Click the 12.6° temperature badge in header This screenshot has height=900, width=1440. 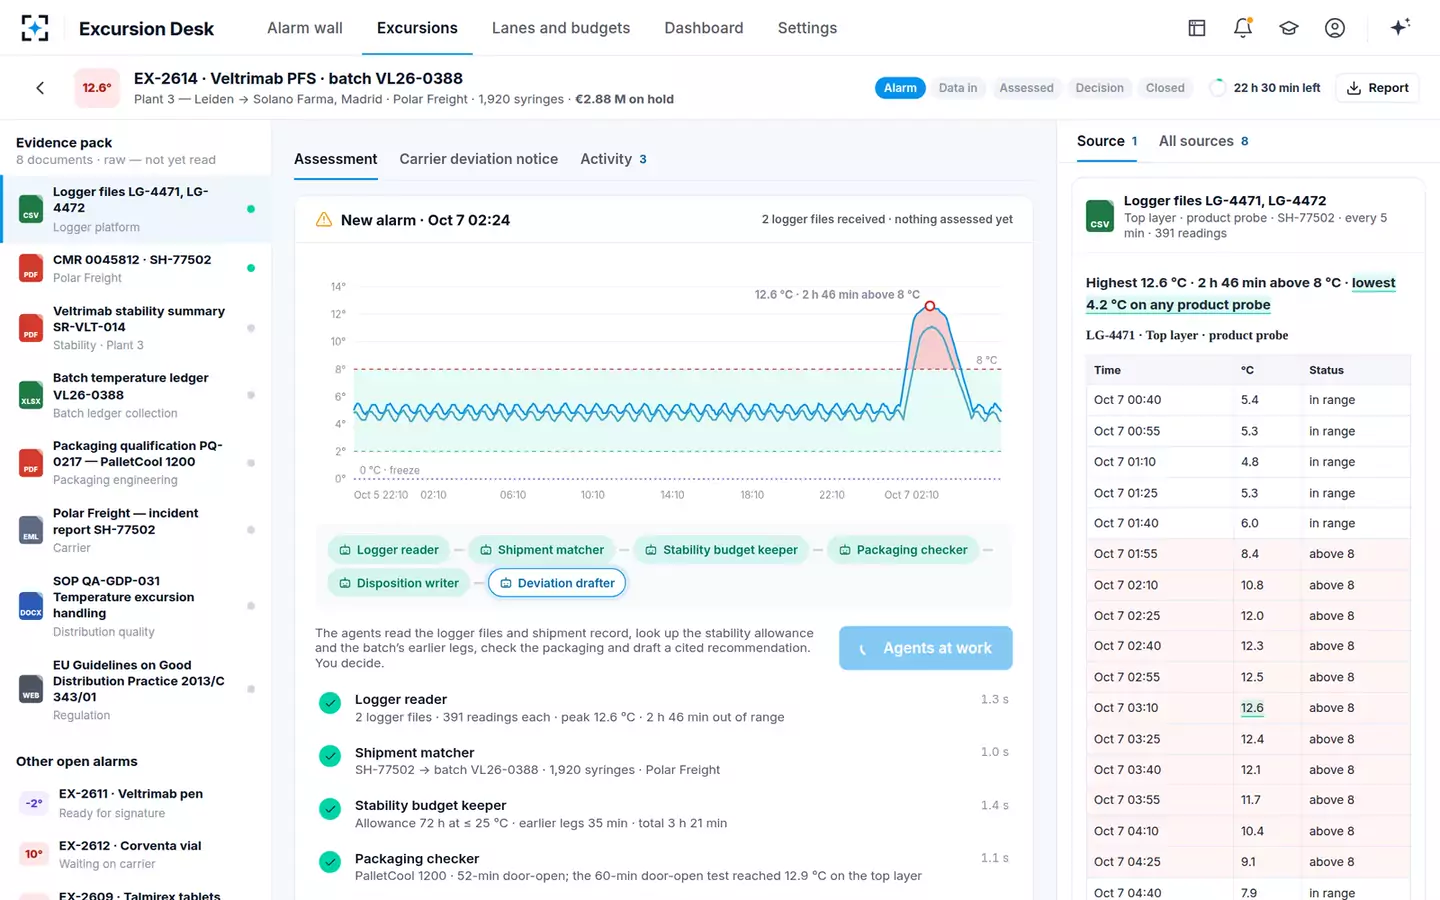click(x=97, y=88)
